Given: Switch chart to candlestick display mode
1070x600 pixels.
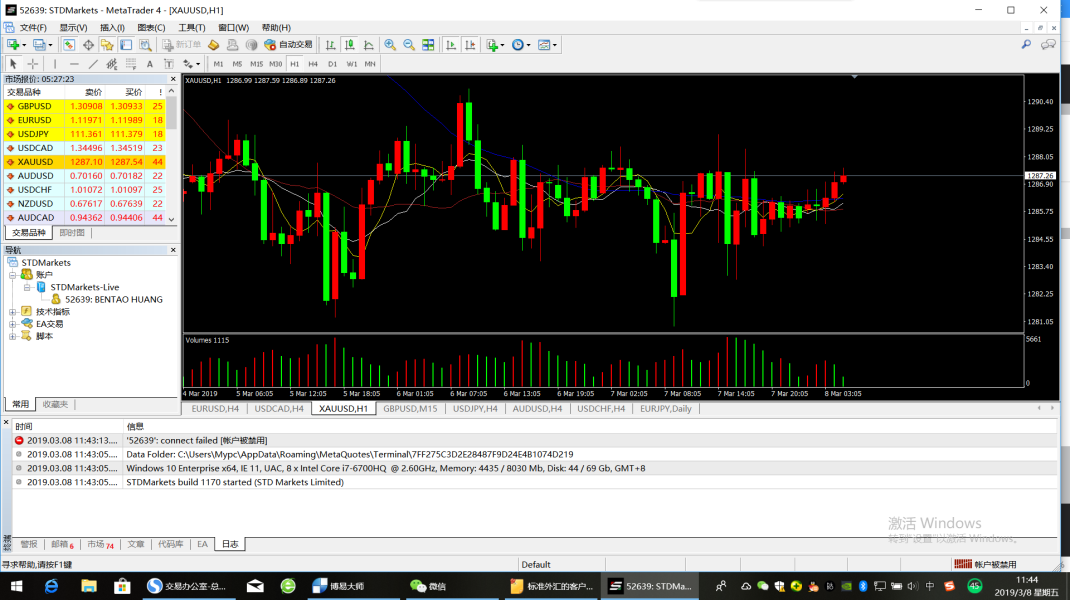Looking at the screenshot, I should (x=350, y=45).
